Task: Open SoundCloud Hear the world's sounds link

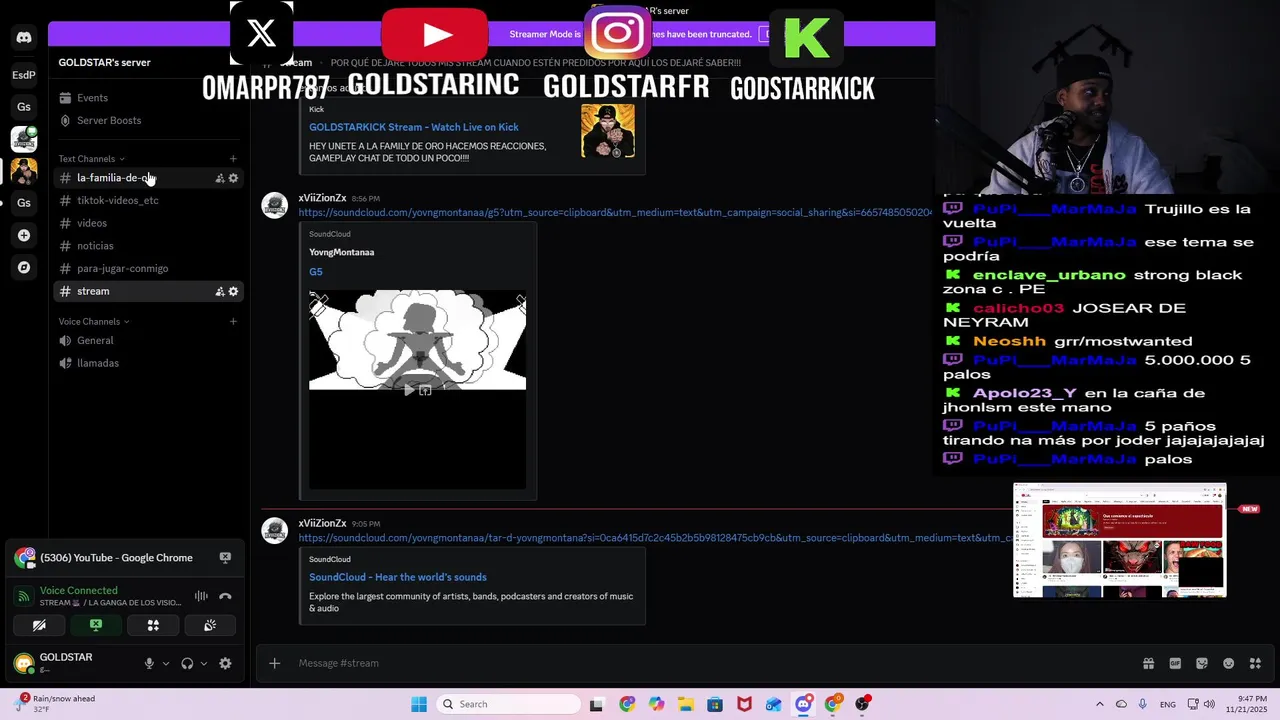Action: [x=398, y=577]
